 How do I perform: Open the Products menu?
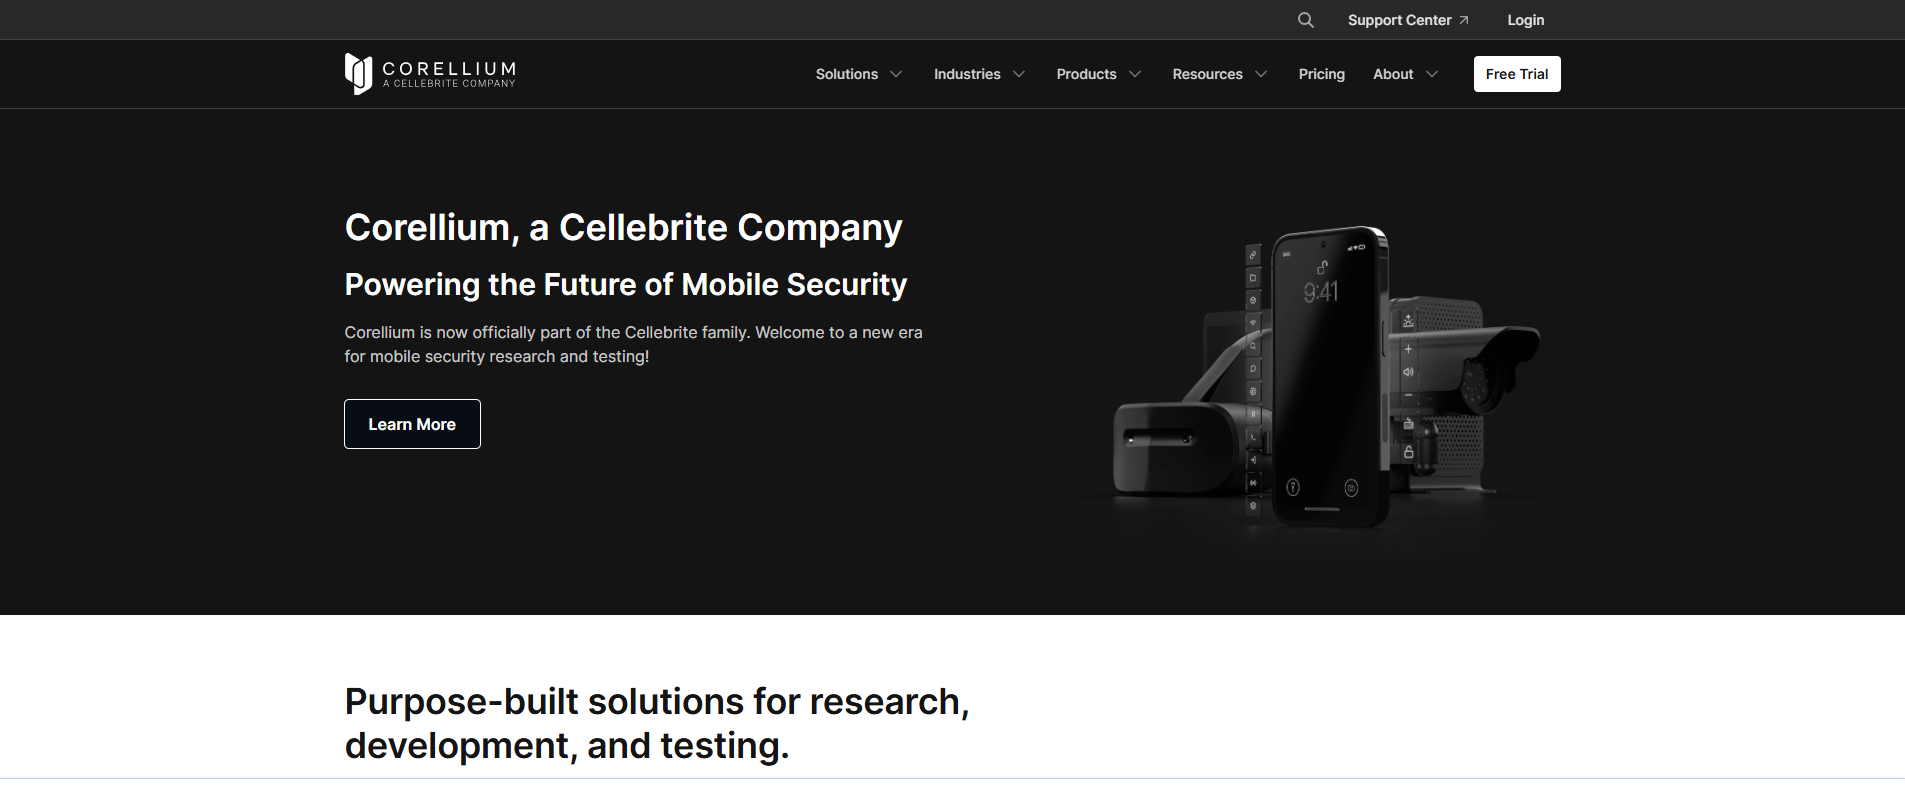[x=1086, y=74]
